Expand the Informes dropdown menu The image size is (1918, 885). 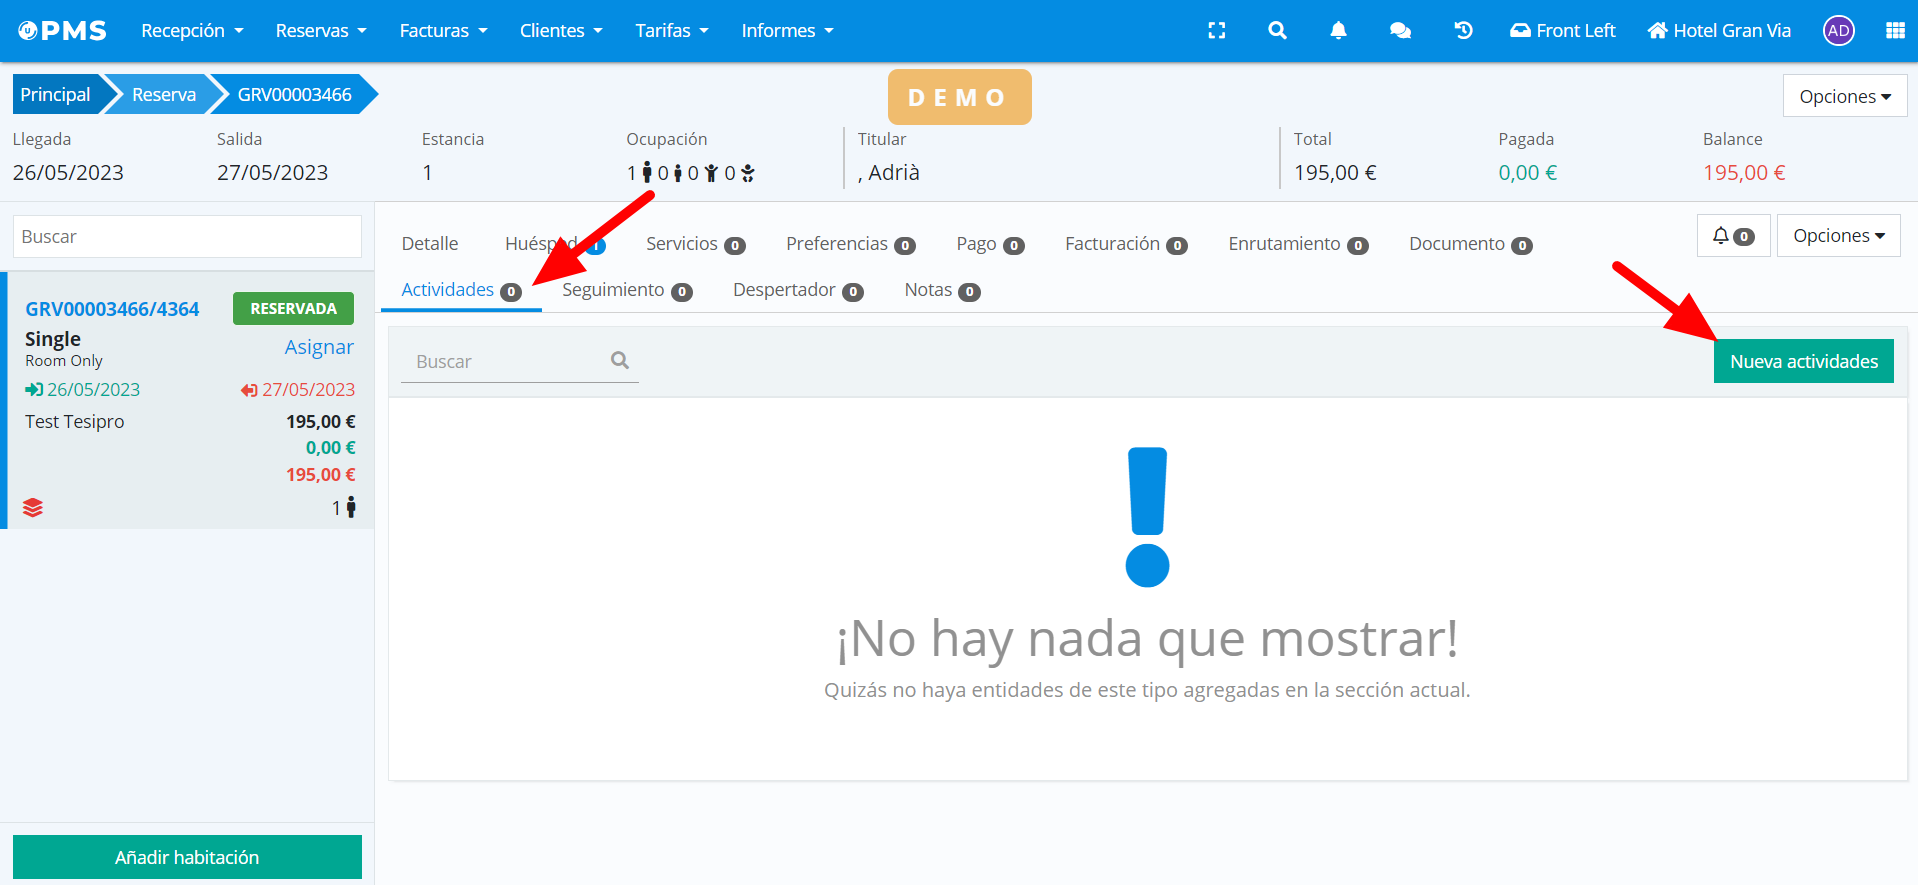pyautogui.click(x=787, y=31)
